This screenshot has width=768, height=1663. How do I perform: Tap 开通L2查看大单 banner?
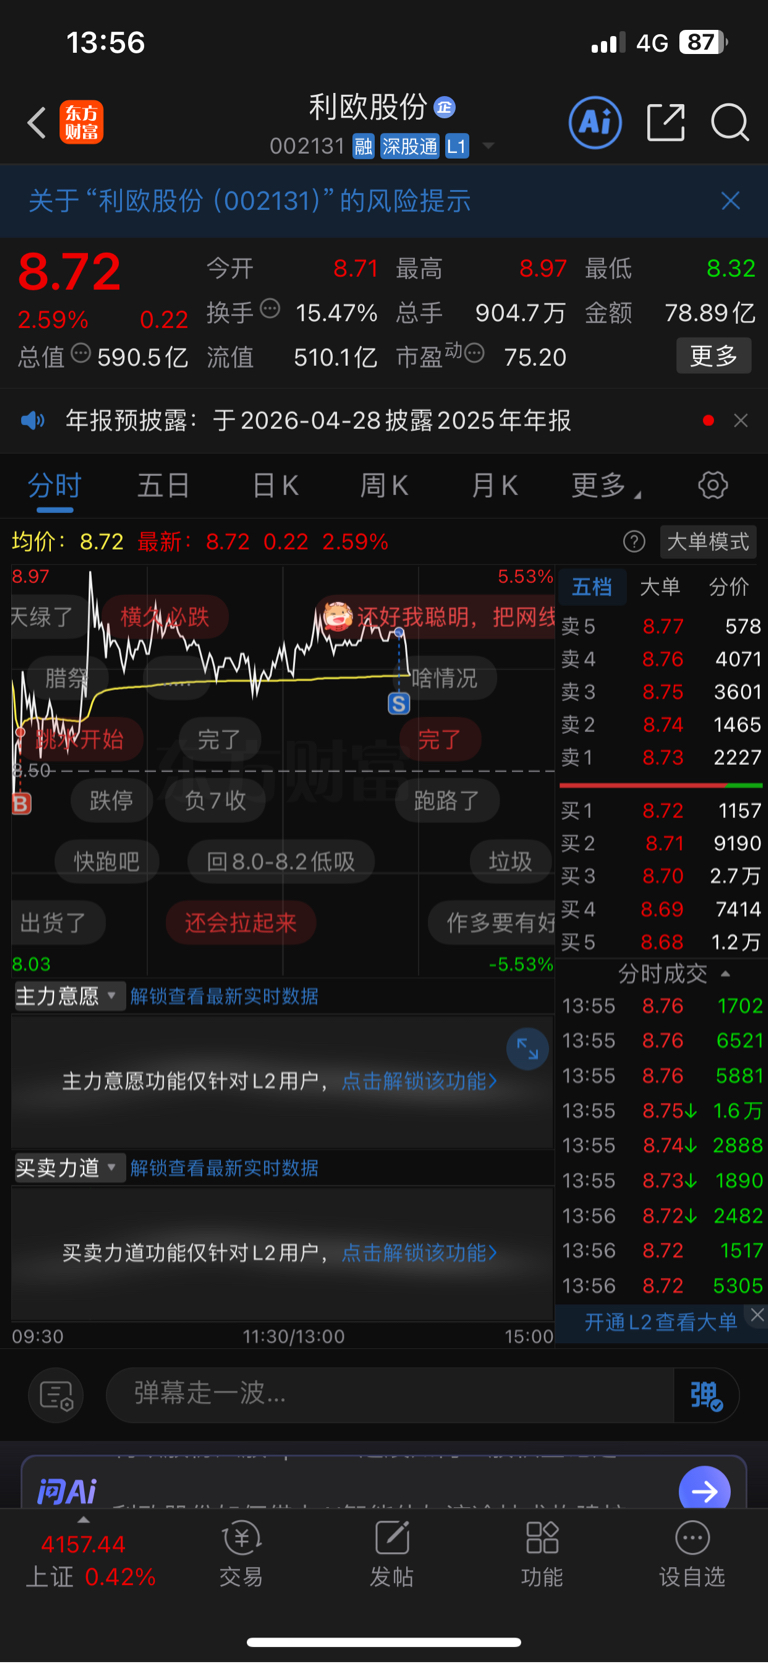coord(660,1322)
